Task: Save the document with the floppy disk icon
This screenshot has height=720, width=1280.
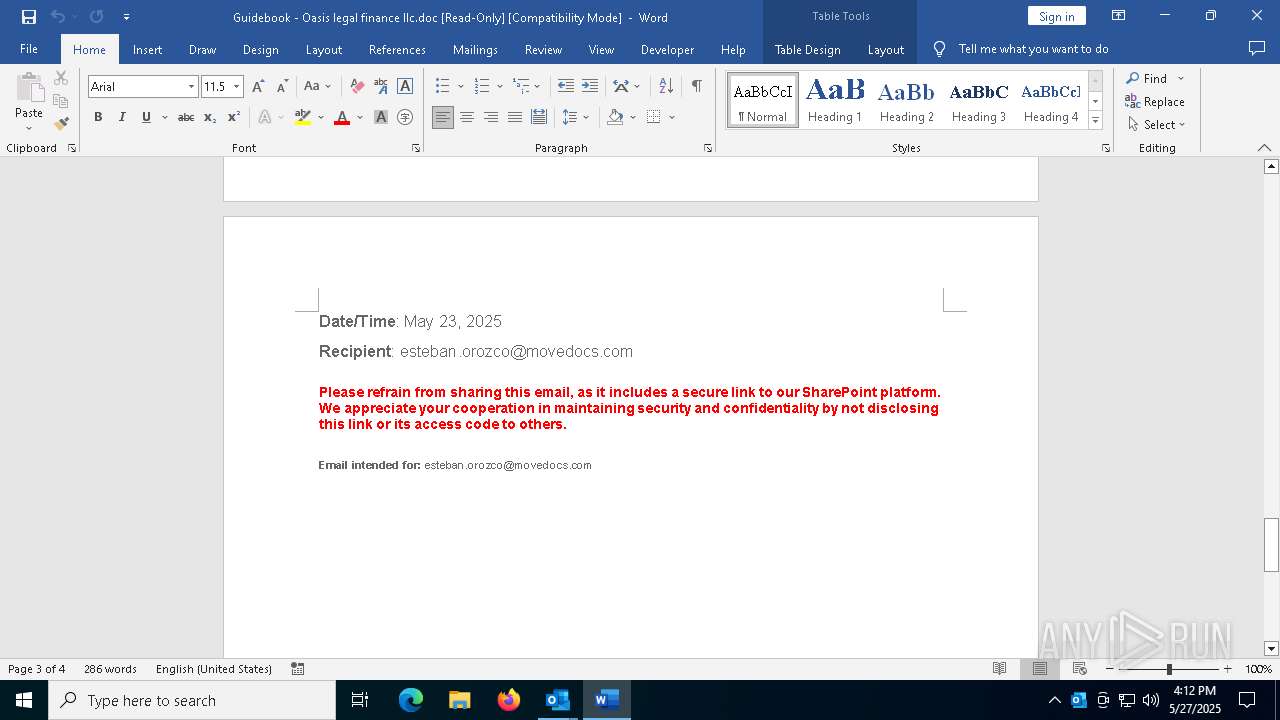Action: (29, 17)
